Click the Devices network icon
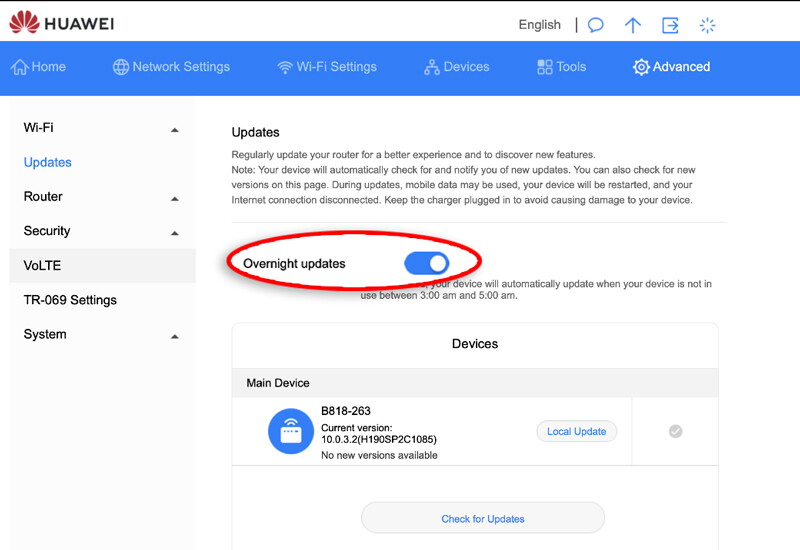 click(x=432, y=67)
